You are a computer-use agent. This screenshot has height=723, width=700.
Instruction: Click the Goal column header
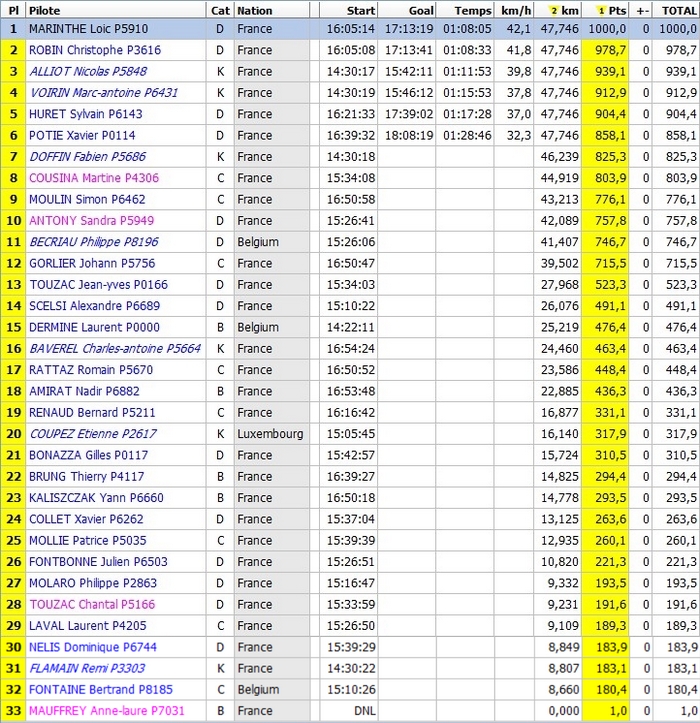click(x=420, y=10)
